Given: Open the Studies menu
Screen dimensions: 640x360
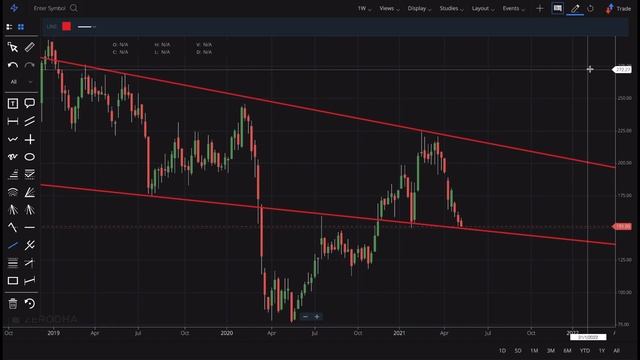Looking at the screenshot, I should tap(451, 8).
